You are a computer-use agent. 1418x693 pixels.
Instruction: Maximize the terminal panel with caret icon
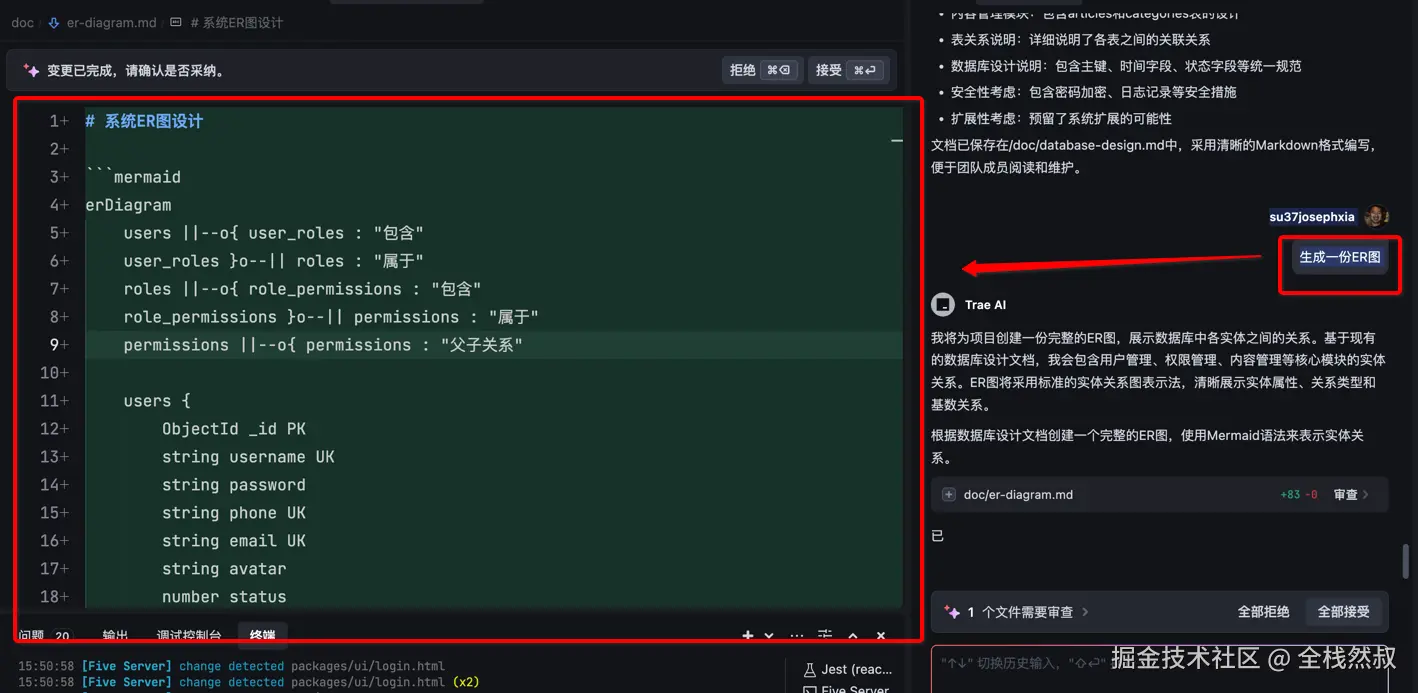(853, 636)
